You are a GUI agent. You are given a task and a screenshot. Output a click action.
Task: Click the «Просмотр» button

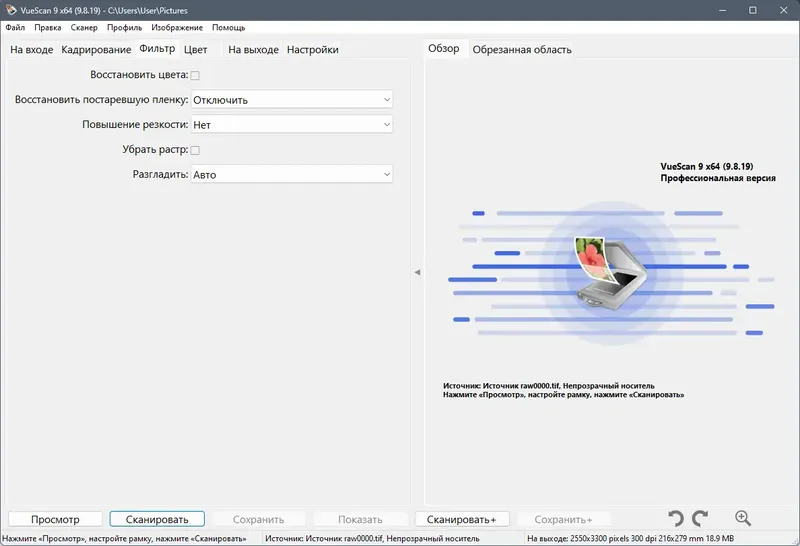pos(55,519)
